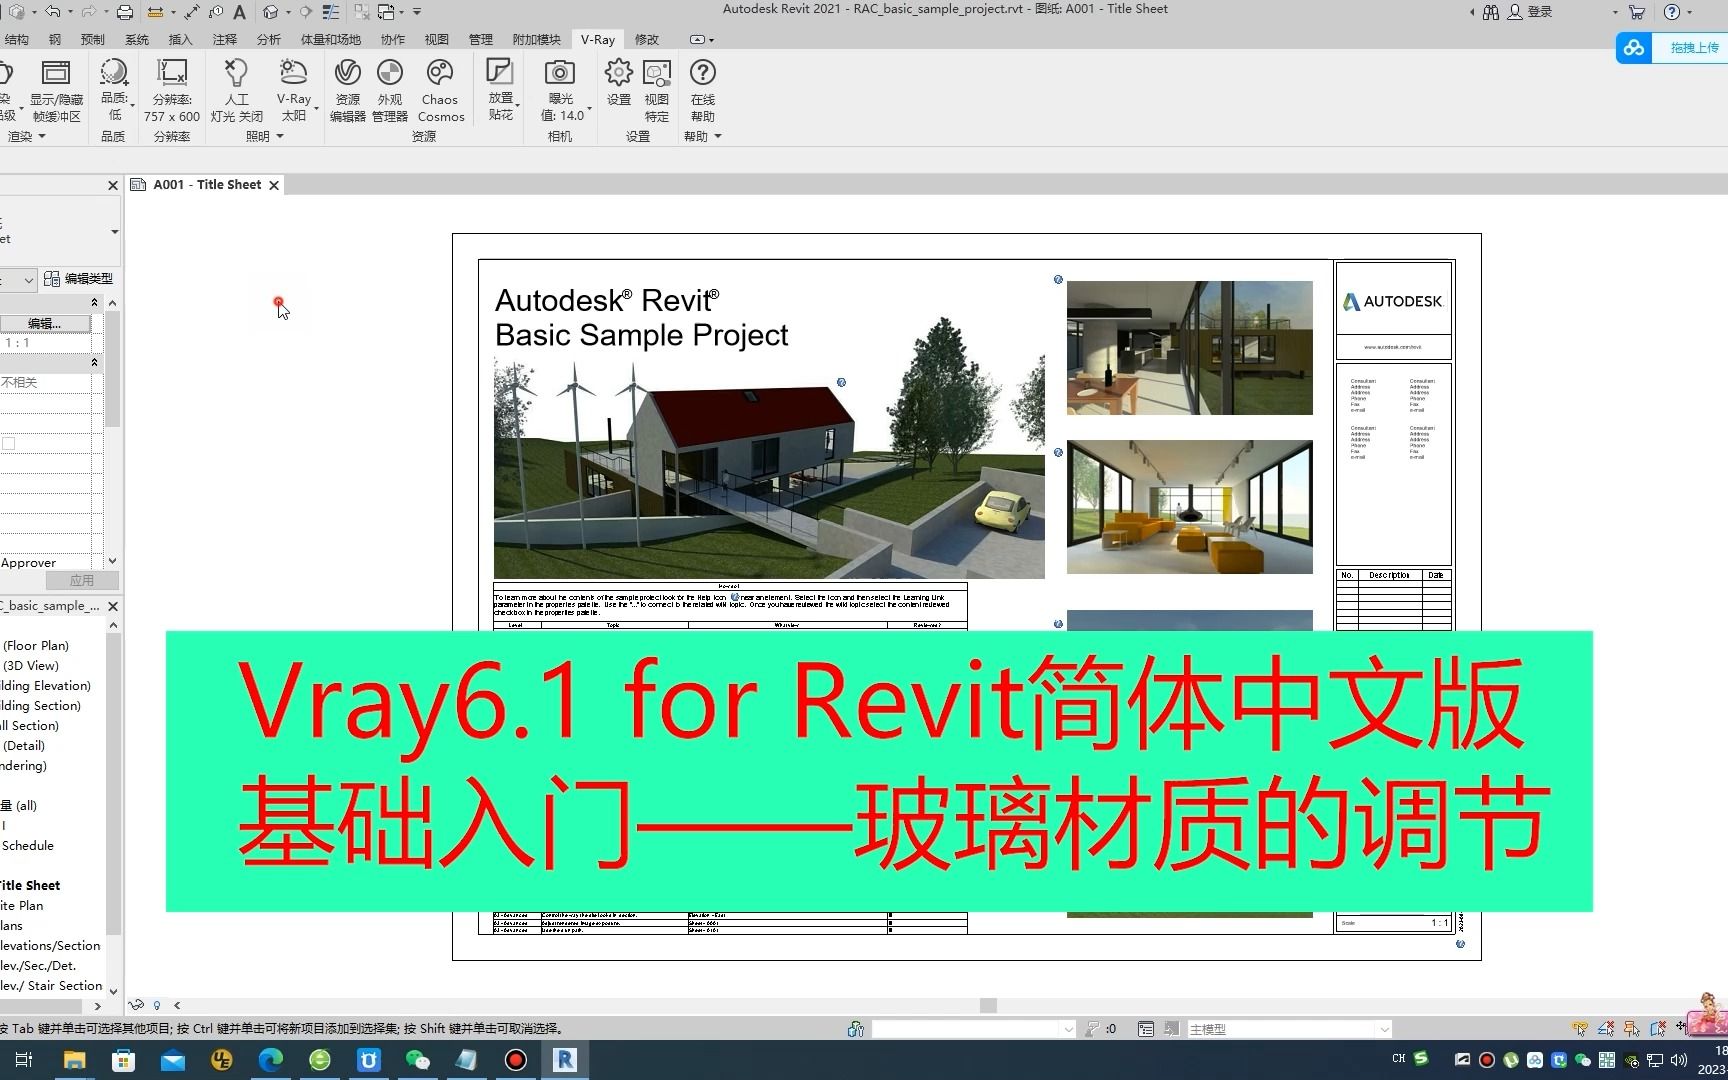Click the Aligned Dimension icon in quick access toolbar
This screenshot has width=1728, height=1080.
click(191, 12)
